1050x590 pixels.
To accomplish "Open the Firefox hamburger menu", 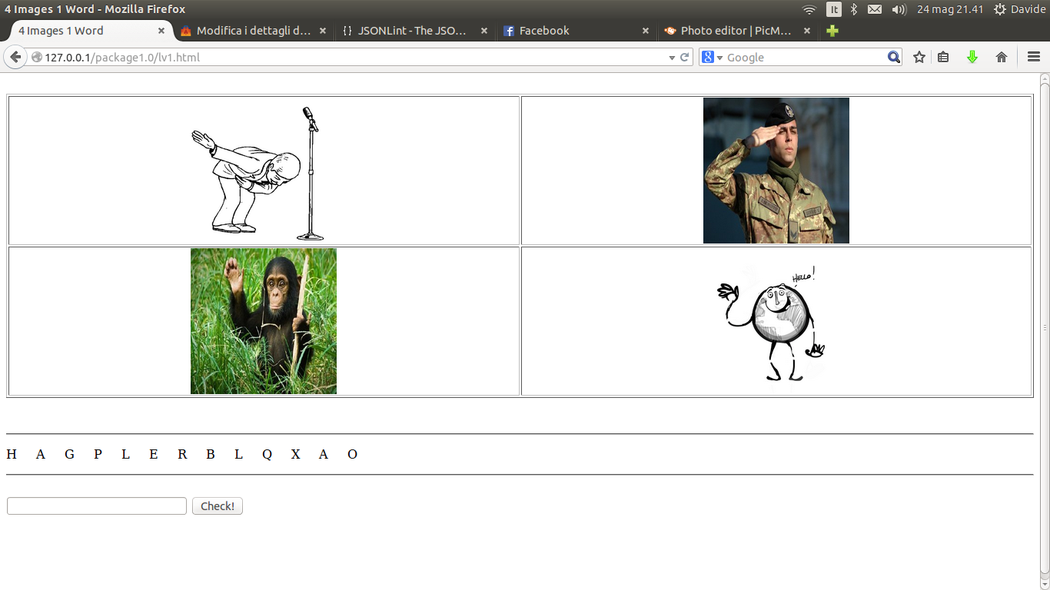I will pyautogui.click(x=1034, y=57).
